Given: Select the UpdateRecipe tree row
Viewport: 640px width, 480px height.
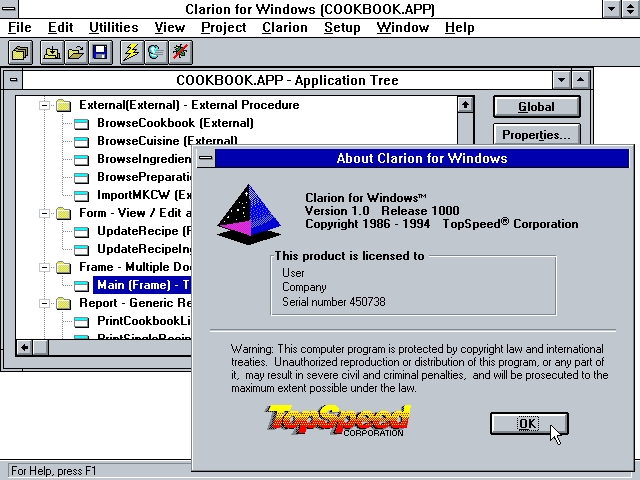Looking at the screenshot, I should (x=144, y=231).
